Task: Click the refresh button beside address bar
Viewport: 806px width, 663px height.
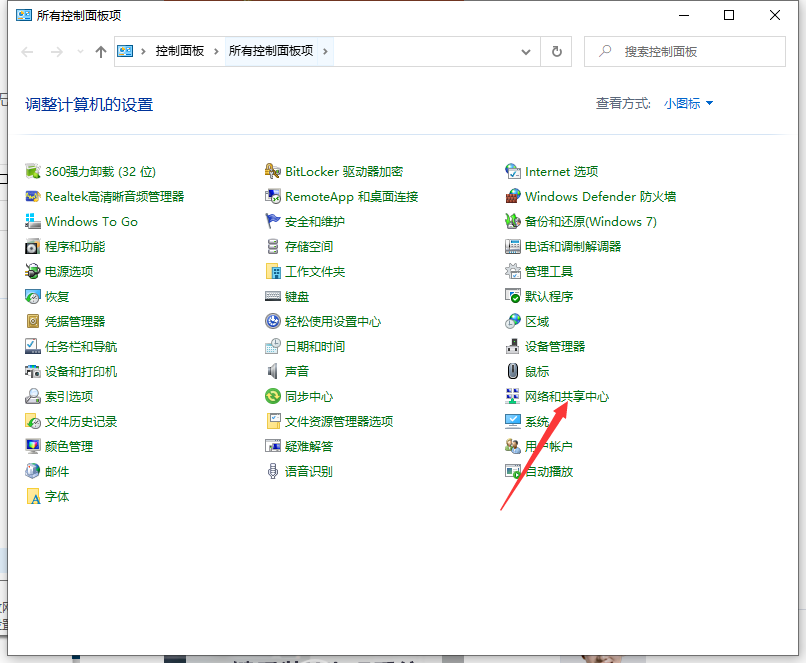Action: [556, 51]
